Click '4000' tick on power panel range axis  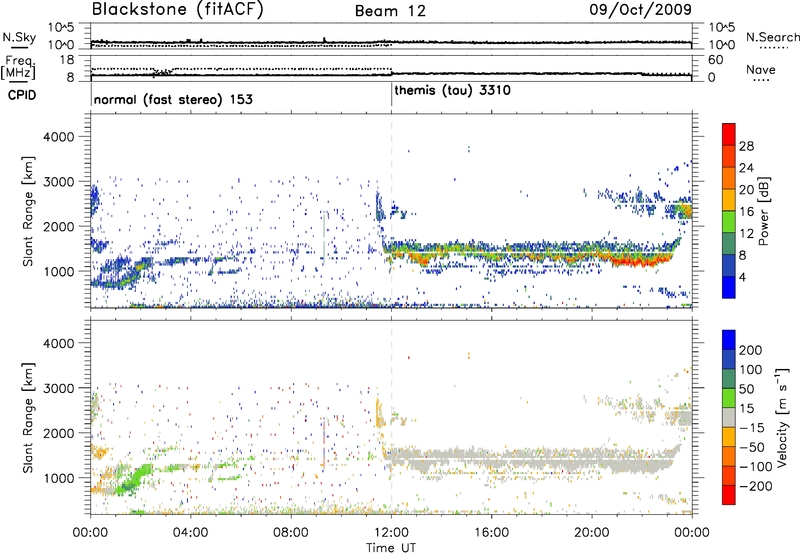pyautogui.click(x=58, y=137)
